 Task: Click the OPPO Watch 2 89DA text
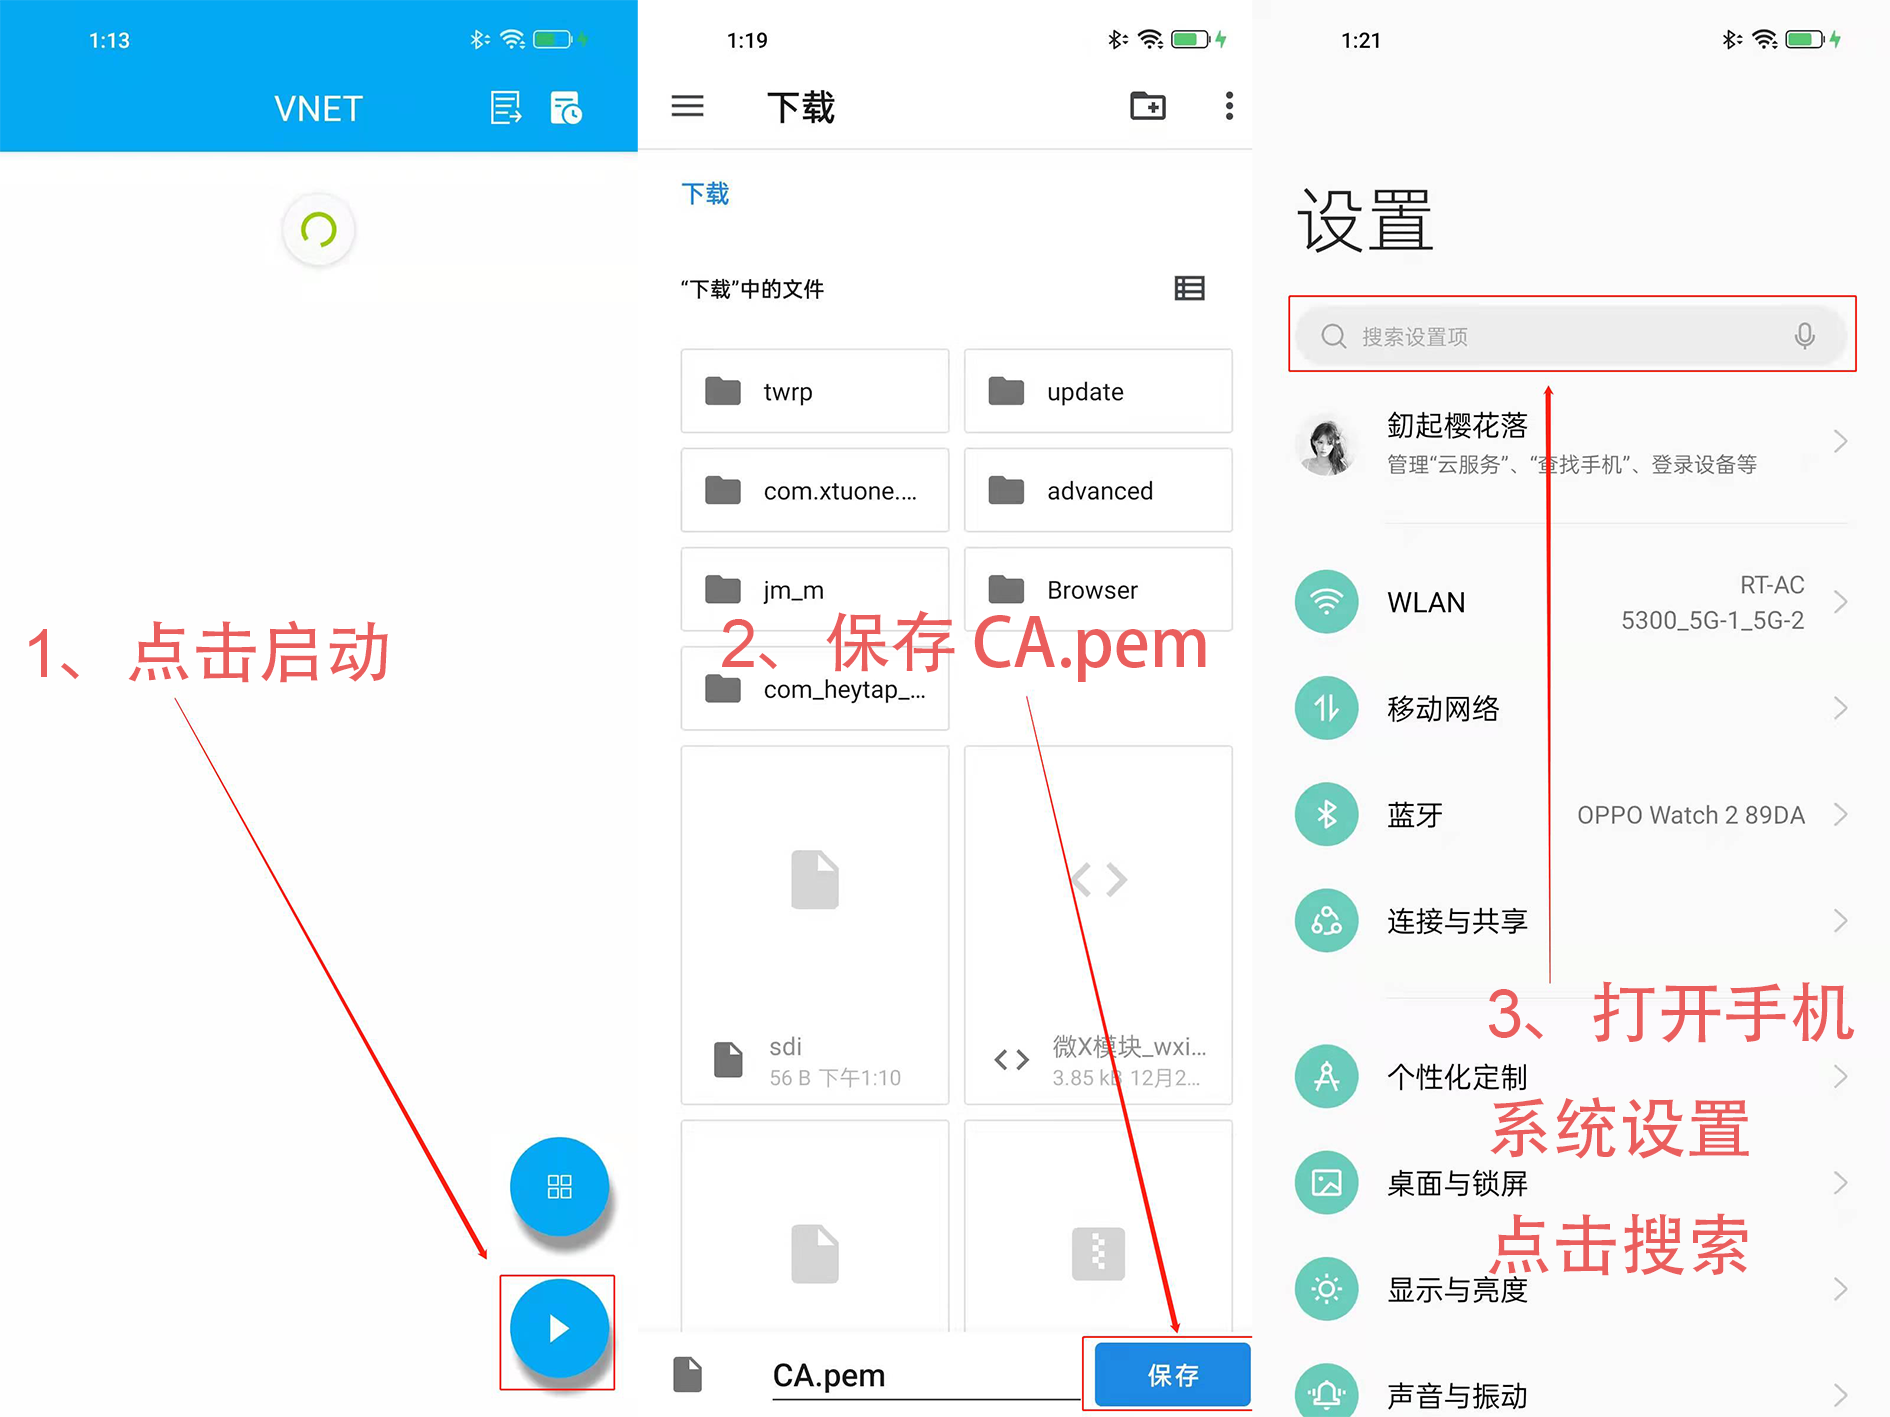coord(1691,815)
